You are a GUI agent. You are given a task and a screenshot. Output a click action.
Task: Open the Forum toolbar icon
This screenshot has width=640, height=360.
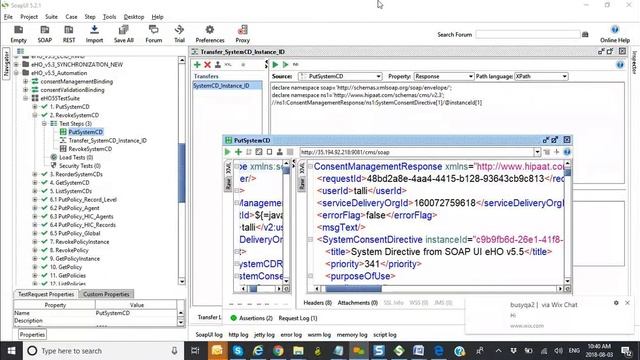point(153,34)
